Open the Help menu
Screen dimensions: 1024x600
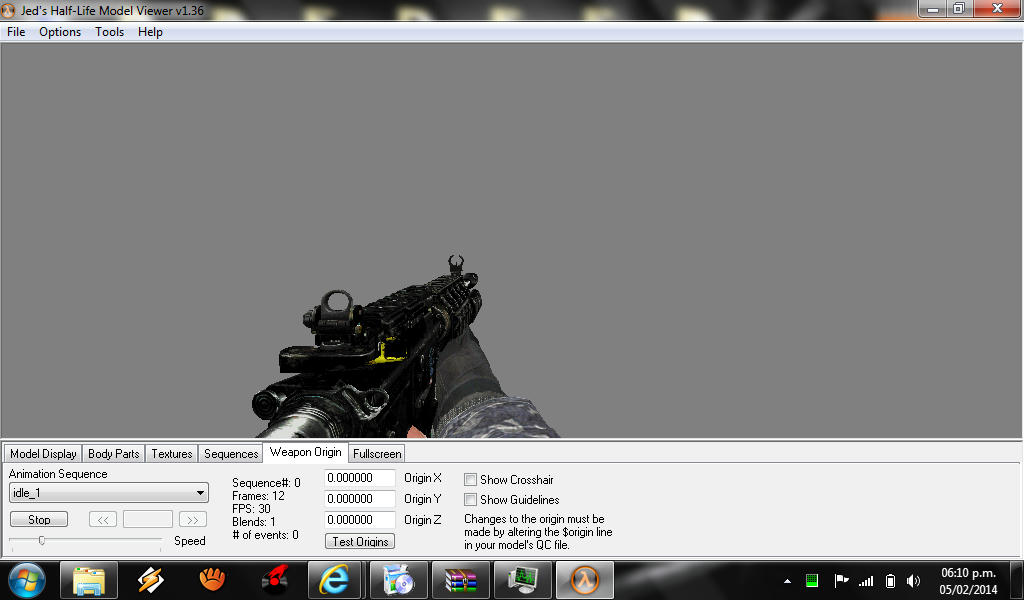click(150, 32)
